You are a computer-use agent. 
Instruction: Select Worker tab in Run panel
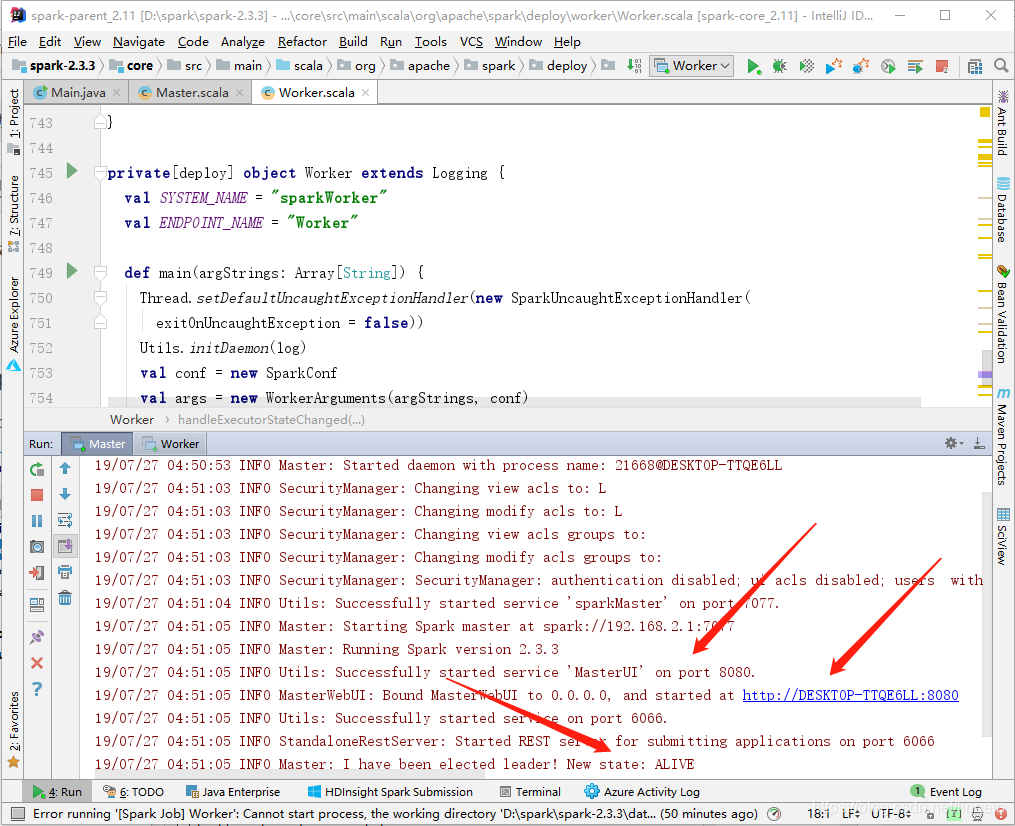(172, 444)
